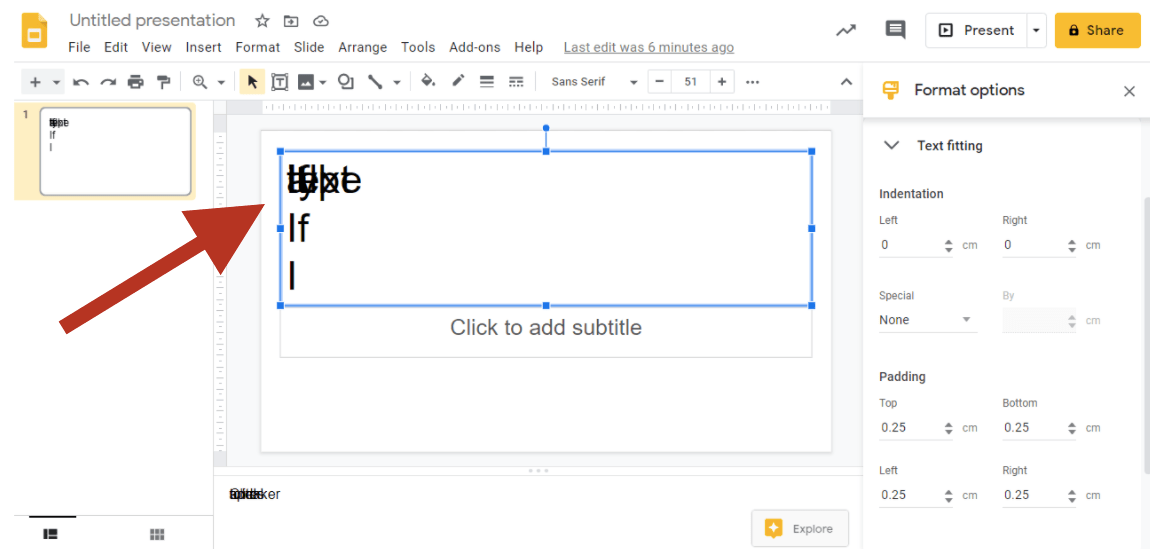Image resolution: width=1150 pixels, height=549 pixels.
Task: Select the Paint format tool
Action: [x=164, y=82]
